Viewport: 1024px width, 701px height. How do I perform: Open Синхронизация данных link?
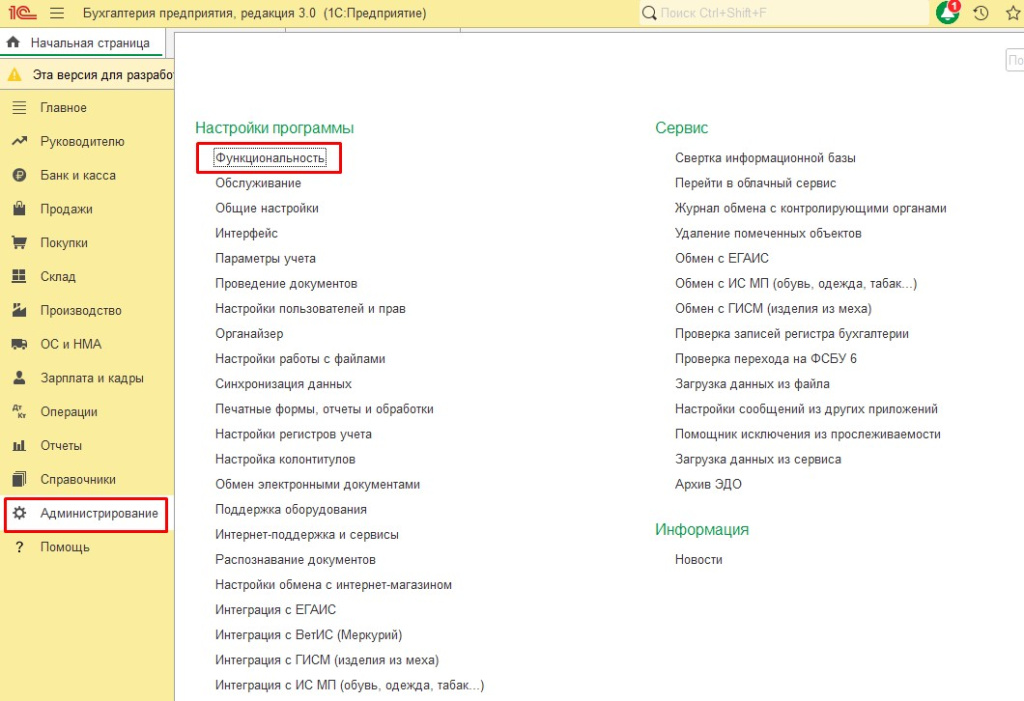(x=283, y=383)
